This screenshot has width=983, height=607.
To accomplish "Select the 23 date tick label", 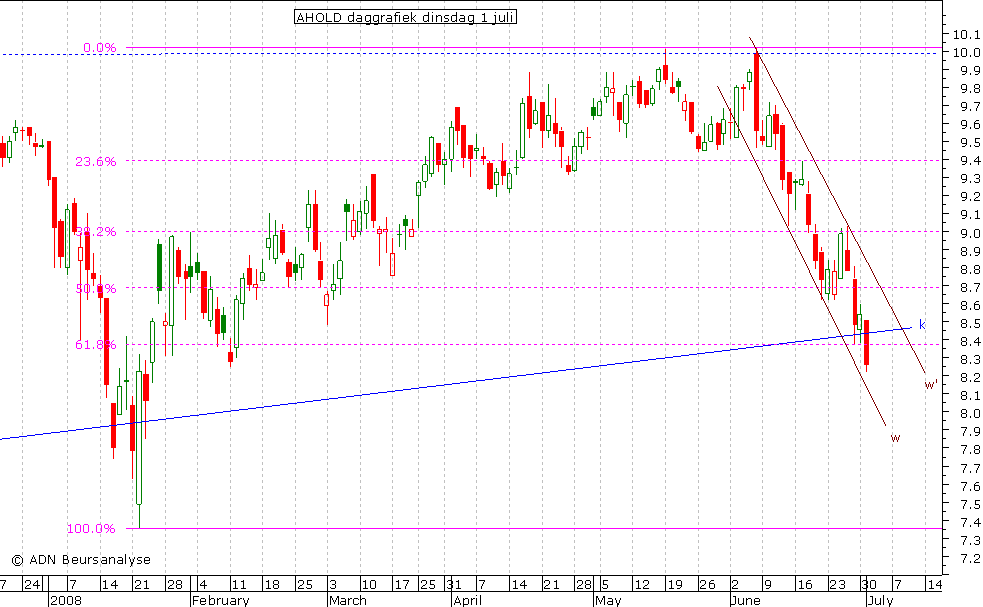I will point(838,584).
